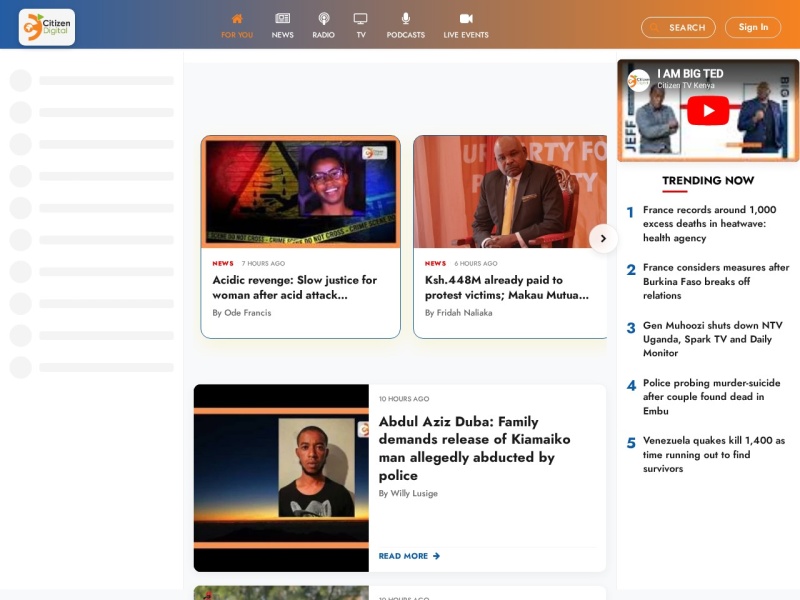Click the Abdul Aziz Duba article thumbnail
This screenshot has width=800, height=600.
tap(281, 478)
